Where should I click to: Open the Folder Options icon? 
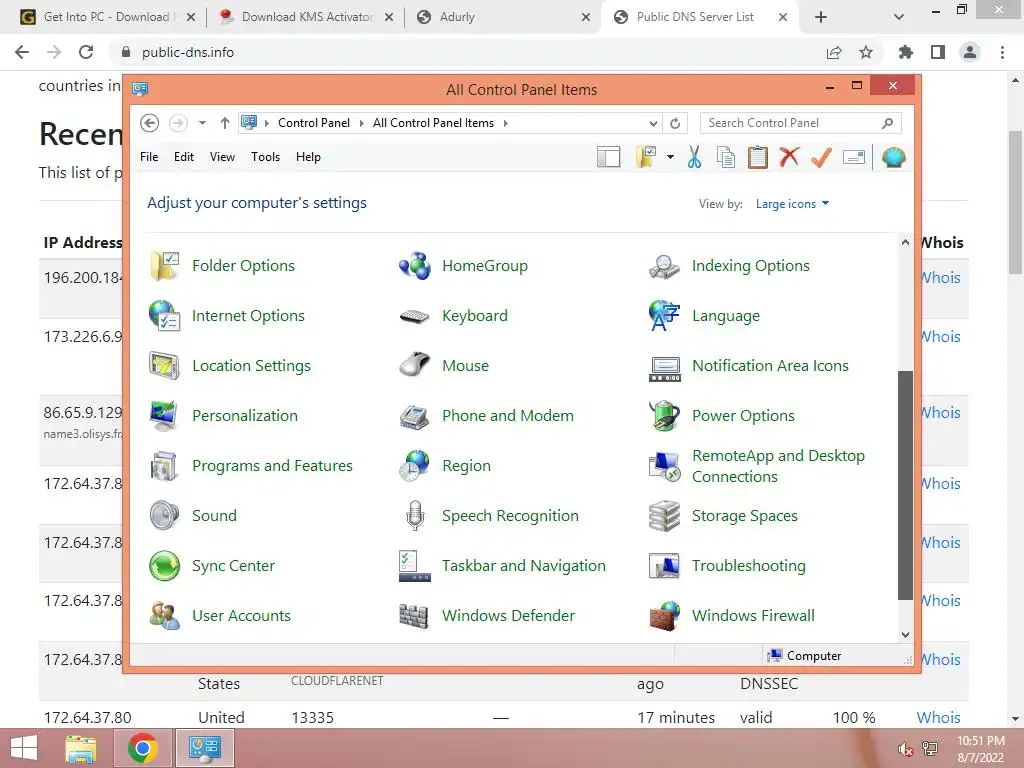(x=165, y=266)
